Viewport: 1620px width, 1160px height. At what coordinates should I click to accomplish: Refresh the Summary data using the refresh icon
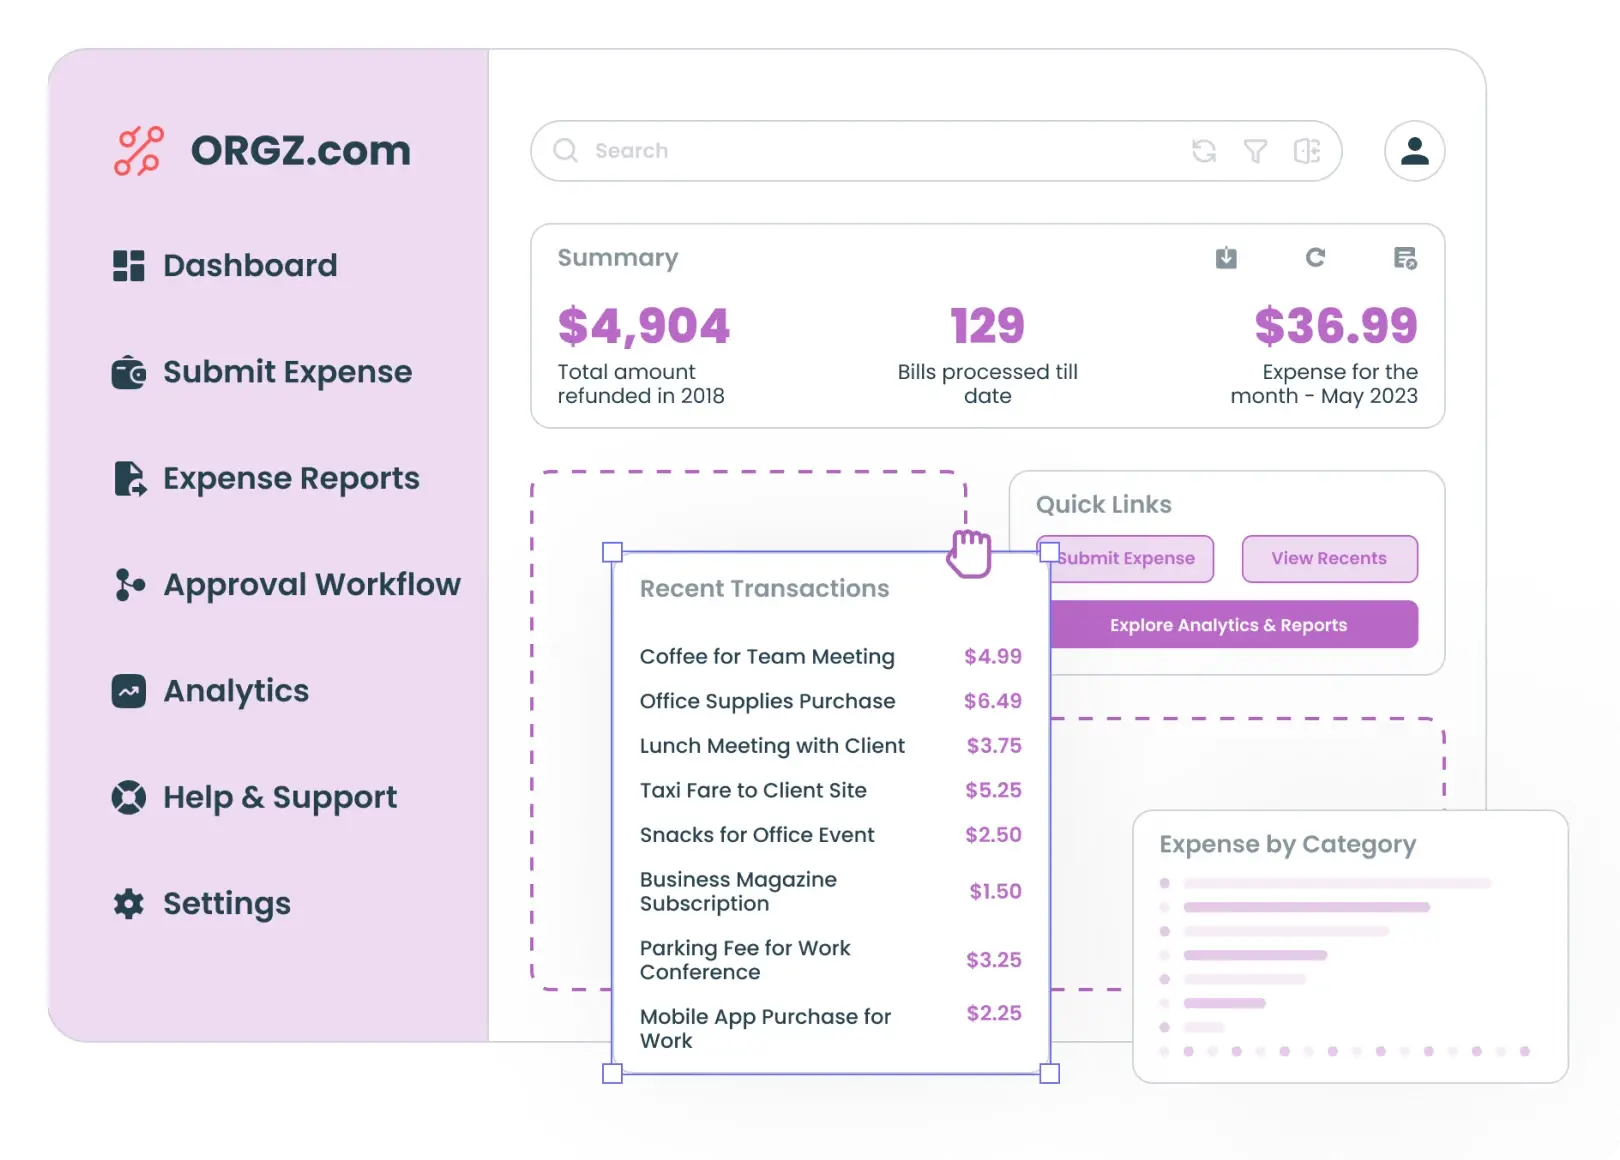pyautogui.click(x=1316, y=258)
